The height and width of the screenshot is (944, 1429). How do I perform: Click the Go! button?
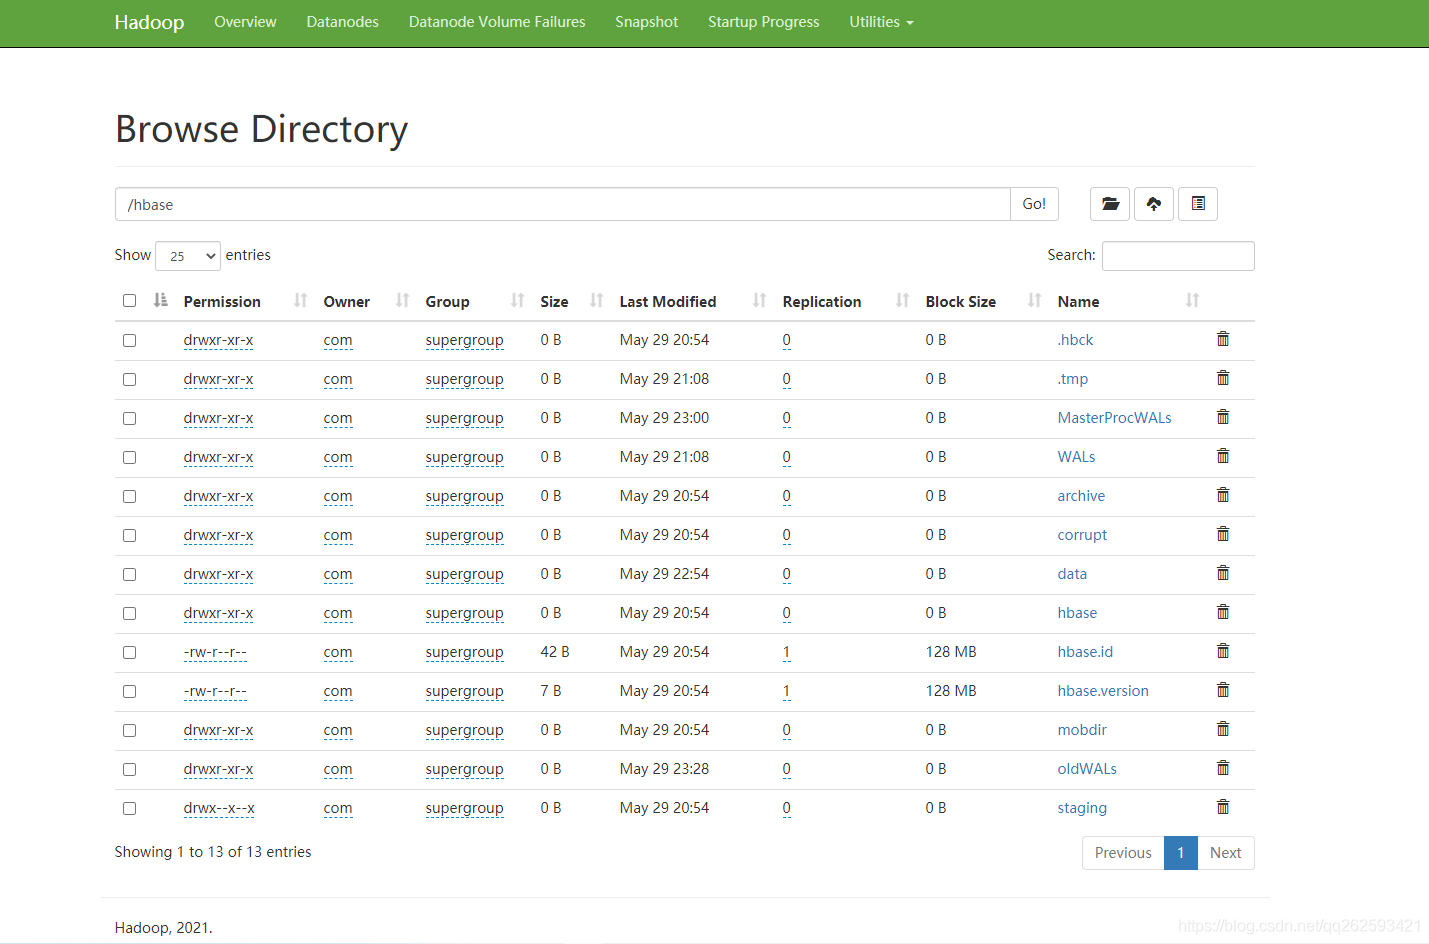[x=1034, y=204]
